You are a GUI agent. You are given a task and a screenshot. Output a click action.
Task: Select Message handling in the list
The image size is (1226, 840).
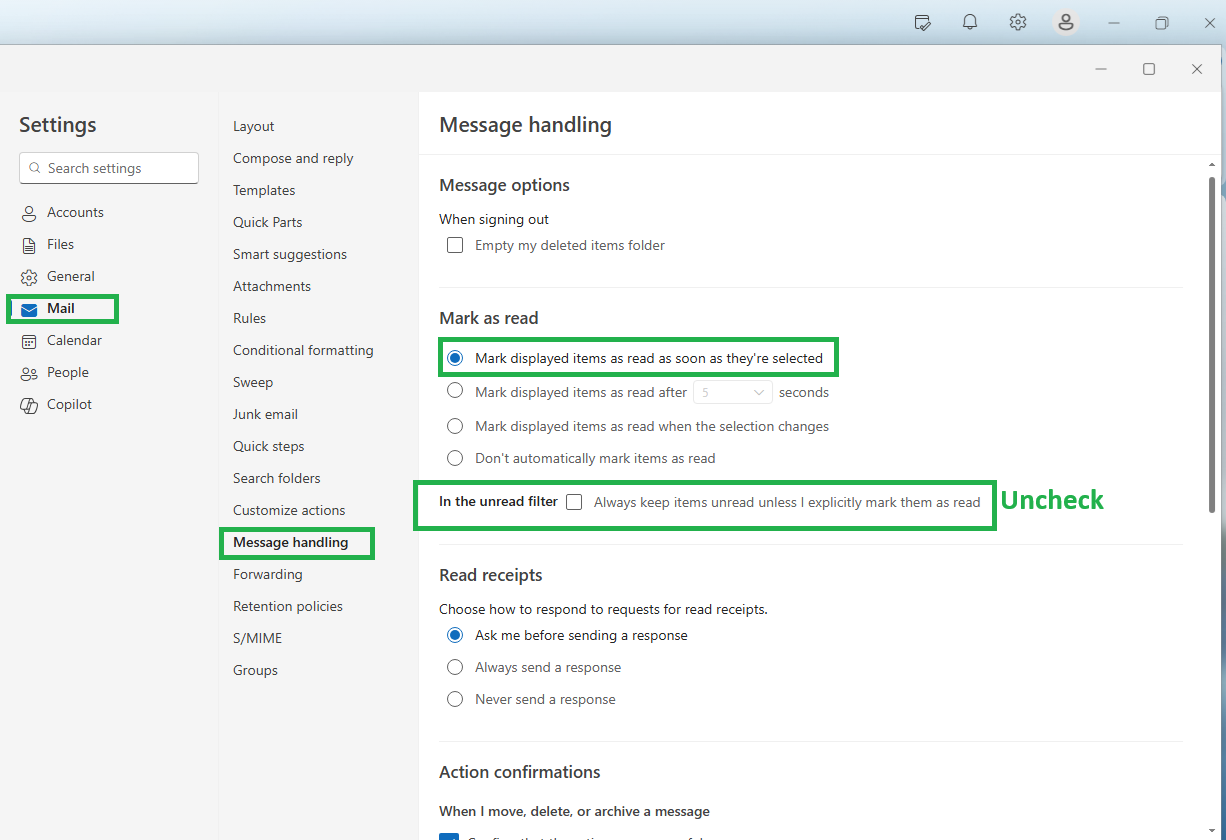point(291,542)
